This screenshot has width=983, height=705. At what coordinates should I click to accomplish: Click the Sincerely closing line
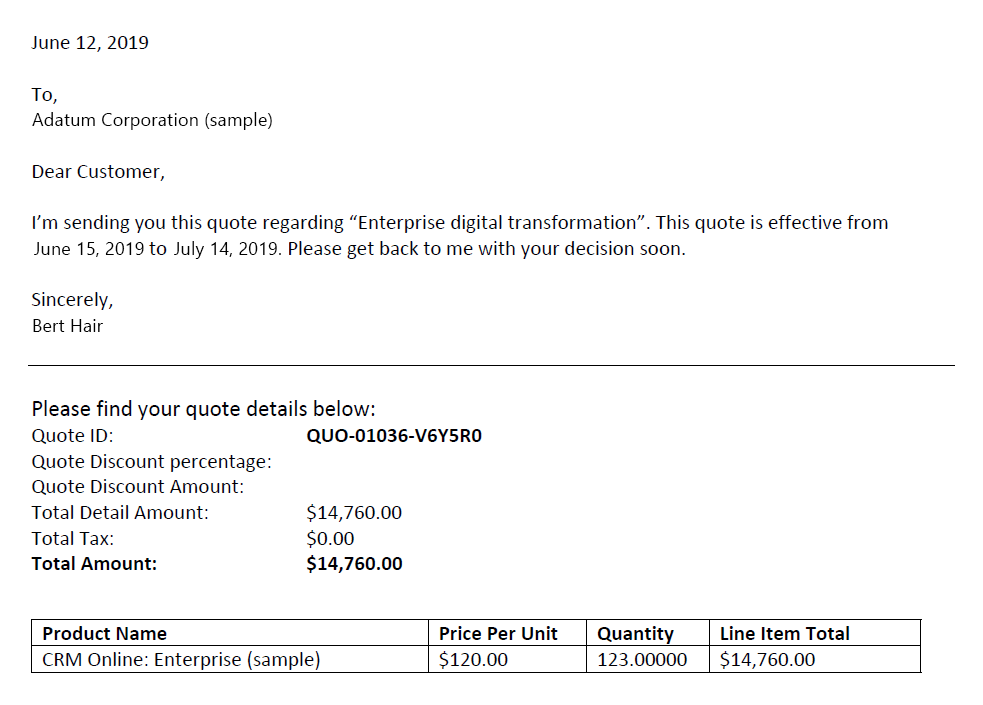point(72,300)
